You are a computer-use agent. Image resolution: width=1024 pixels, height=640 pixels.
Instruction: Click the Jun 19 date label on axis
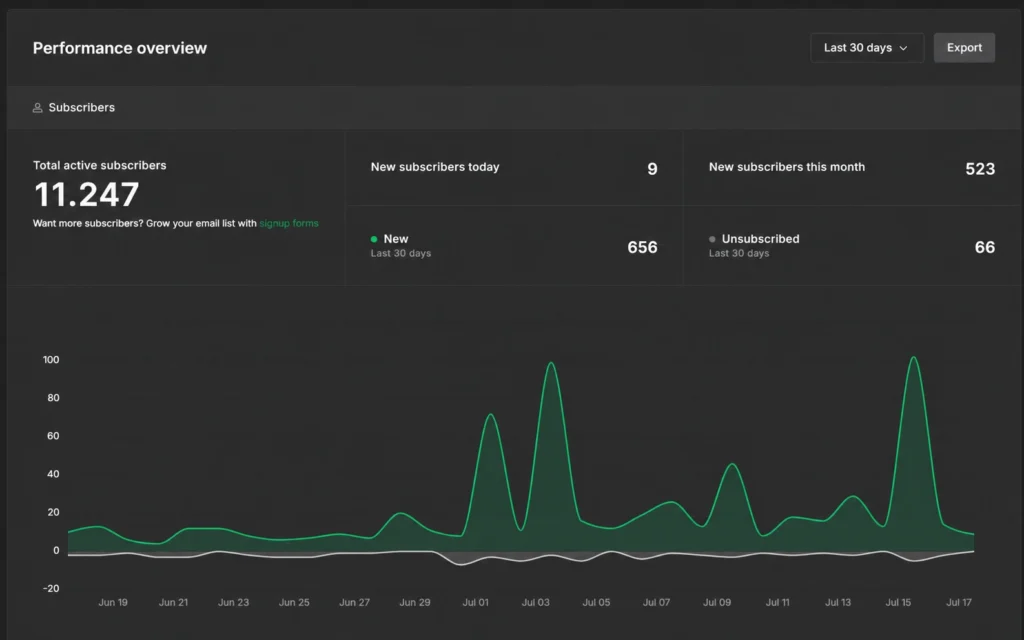pos(113,602)
